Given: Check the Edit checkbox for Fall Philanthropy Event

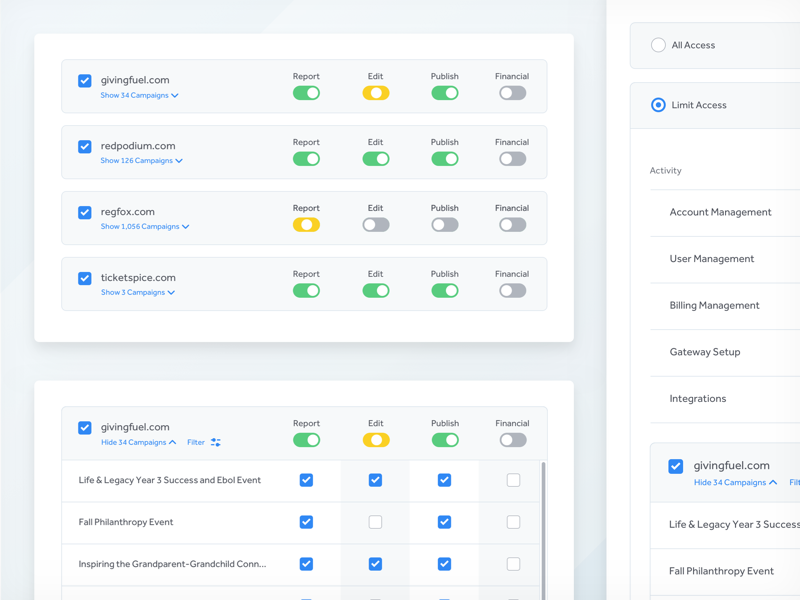Looking at the screenshot, I should (x=375, y=521).
